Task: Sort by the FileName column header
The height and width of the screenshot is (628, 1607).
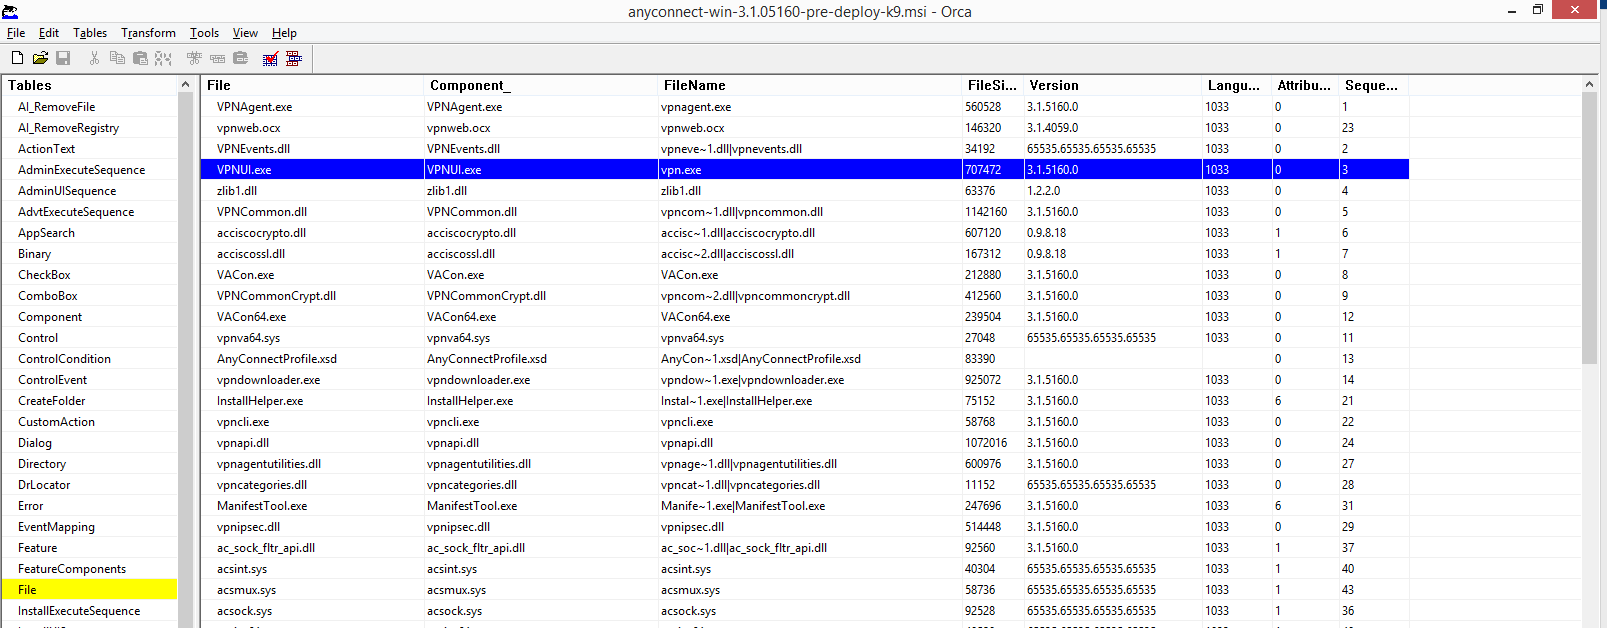Action: [x=810, y=85]
